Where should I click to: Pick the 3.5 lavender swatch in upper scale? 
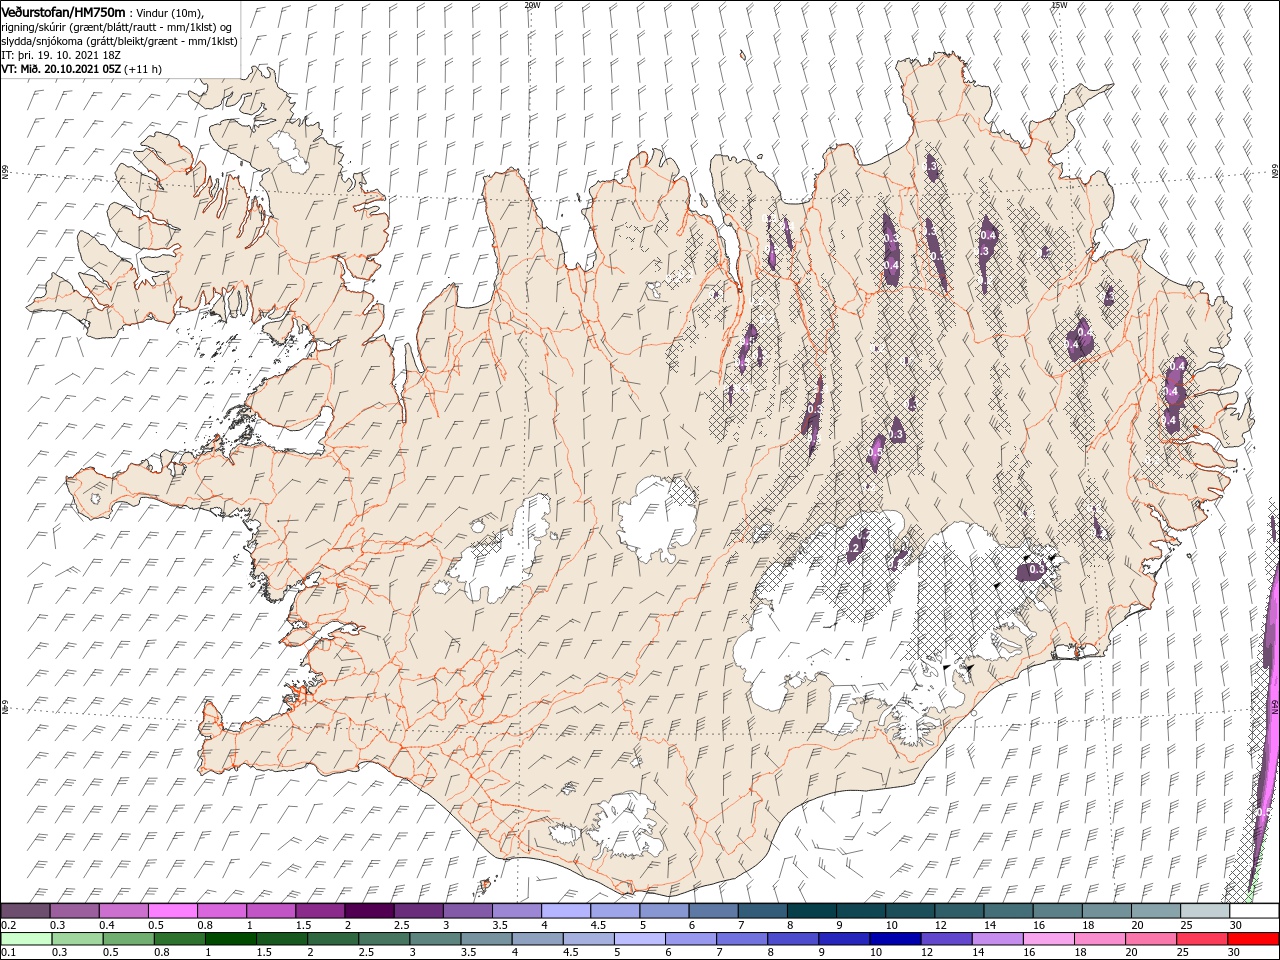516,911
